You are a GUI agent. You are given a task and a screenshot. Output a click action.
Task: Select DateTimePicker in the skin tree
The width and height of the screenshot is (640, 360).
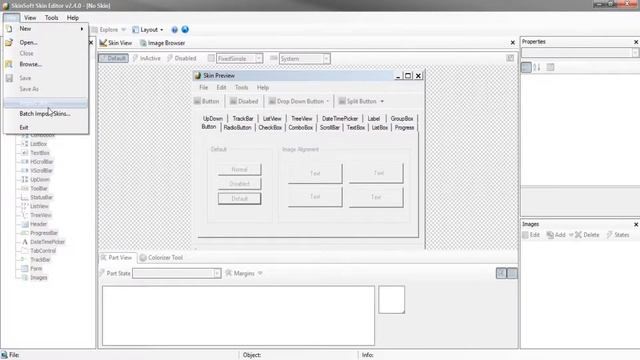click(x=47, y=242)
